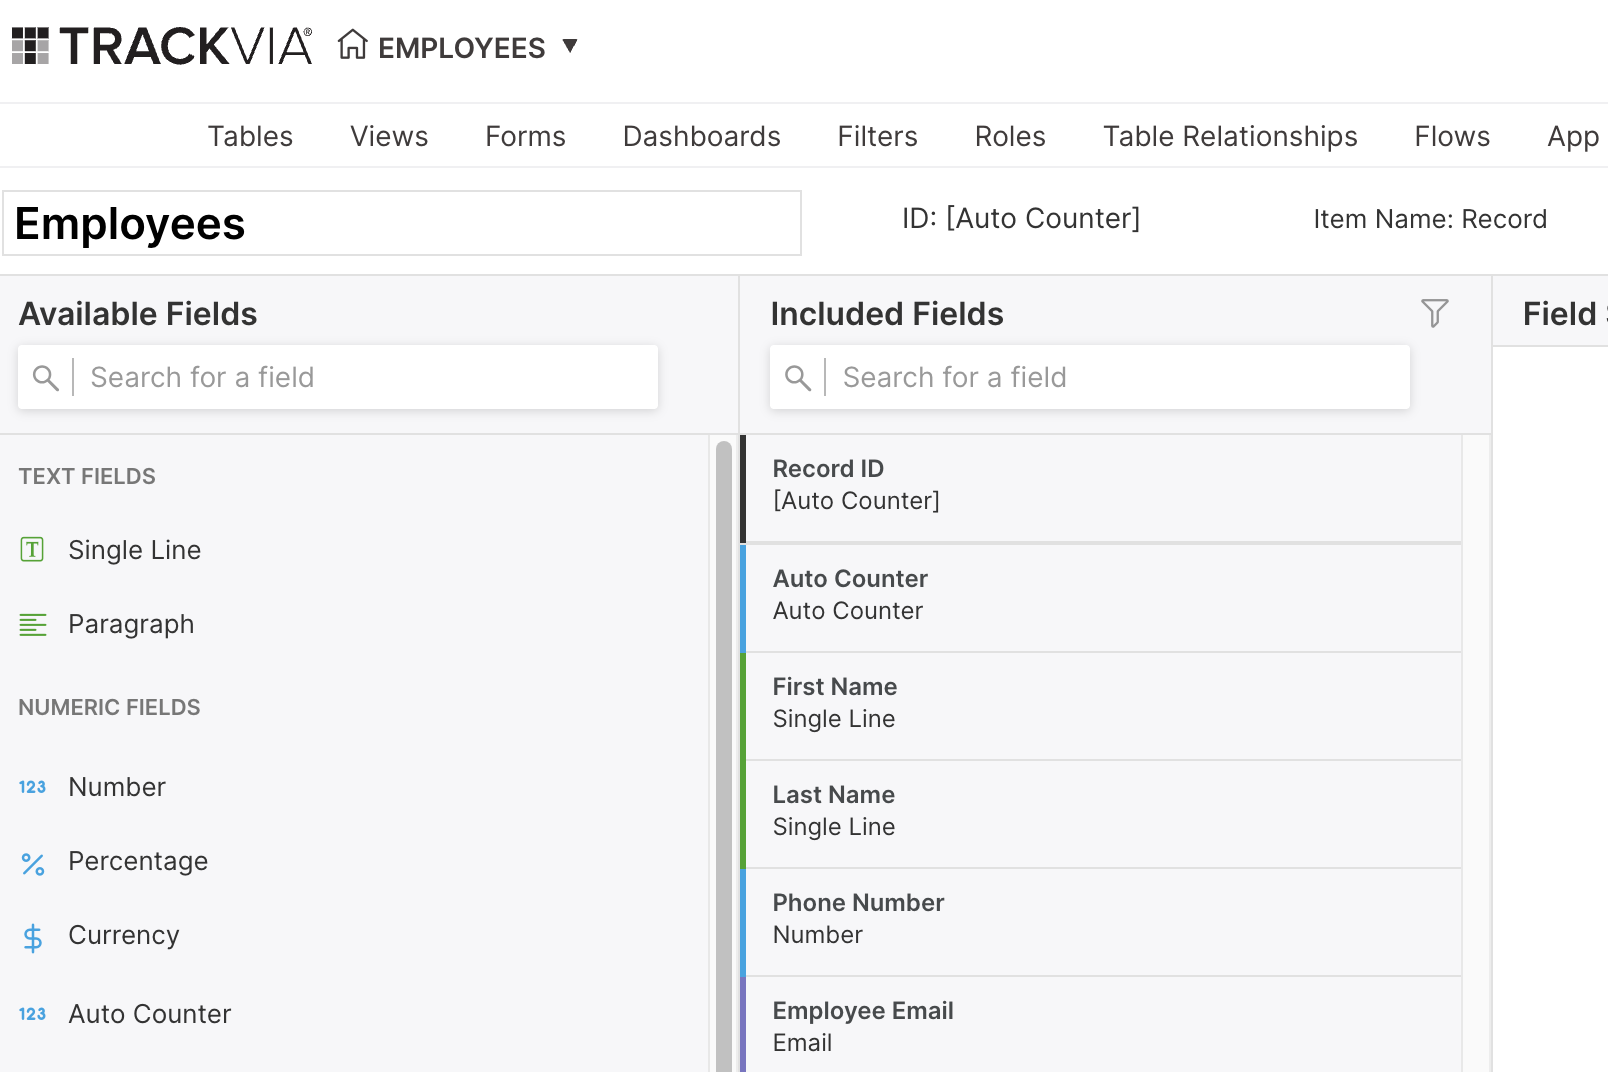Select the Paragraph available field

[131, 624]
